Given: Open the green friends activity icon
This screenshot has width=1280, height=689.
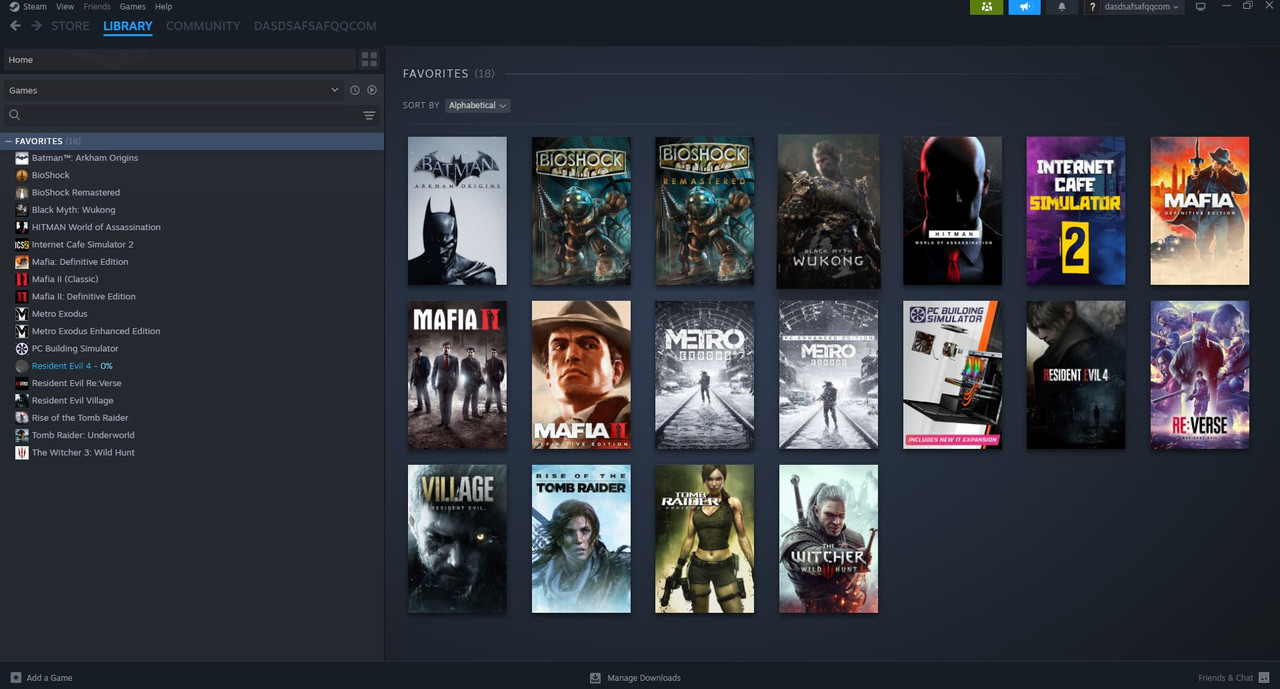Looking at the screenshot, I should coord(986,7).
